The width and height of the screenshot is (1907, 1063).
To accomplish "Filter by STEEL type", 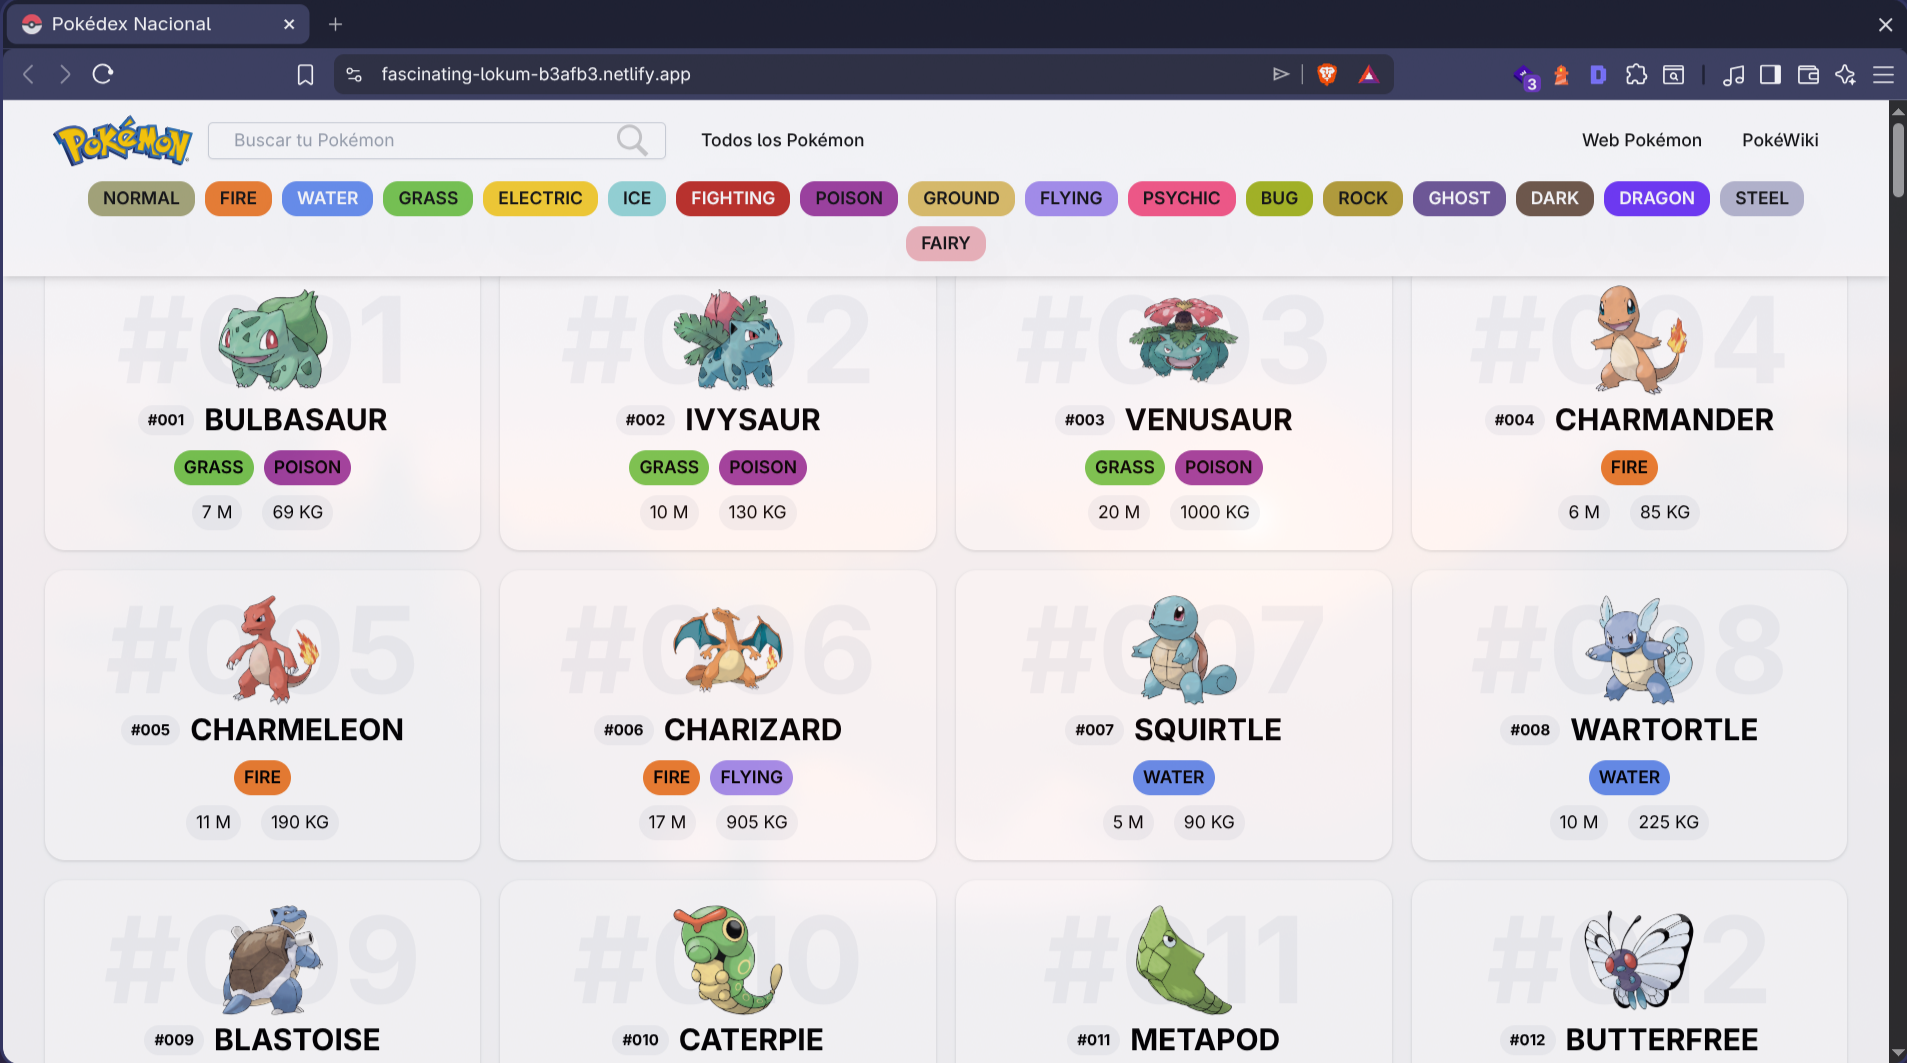I will tap(1762, 198).
